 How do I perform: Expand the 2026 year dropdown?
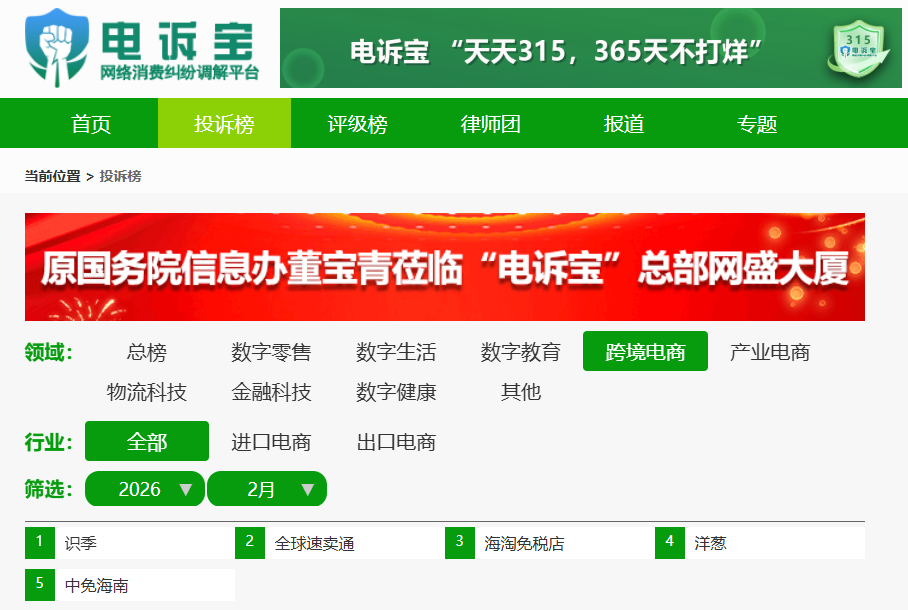[x=145, y=489]
